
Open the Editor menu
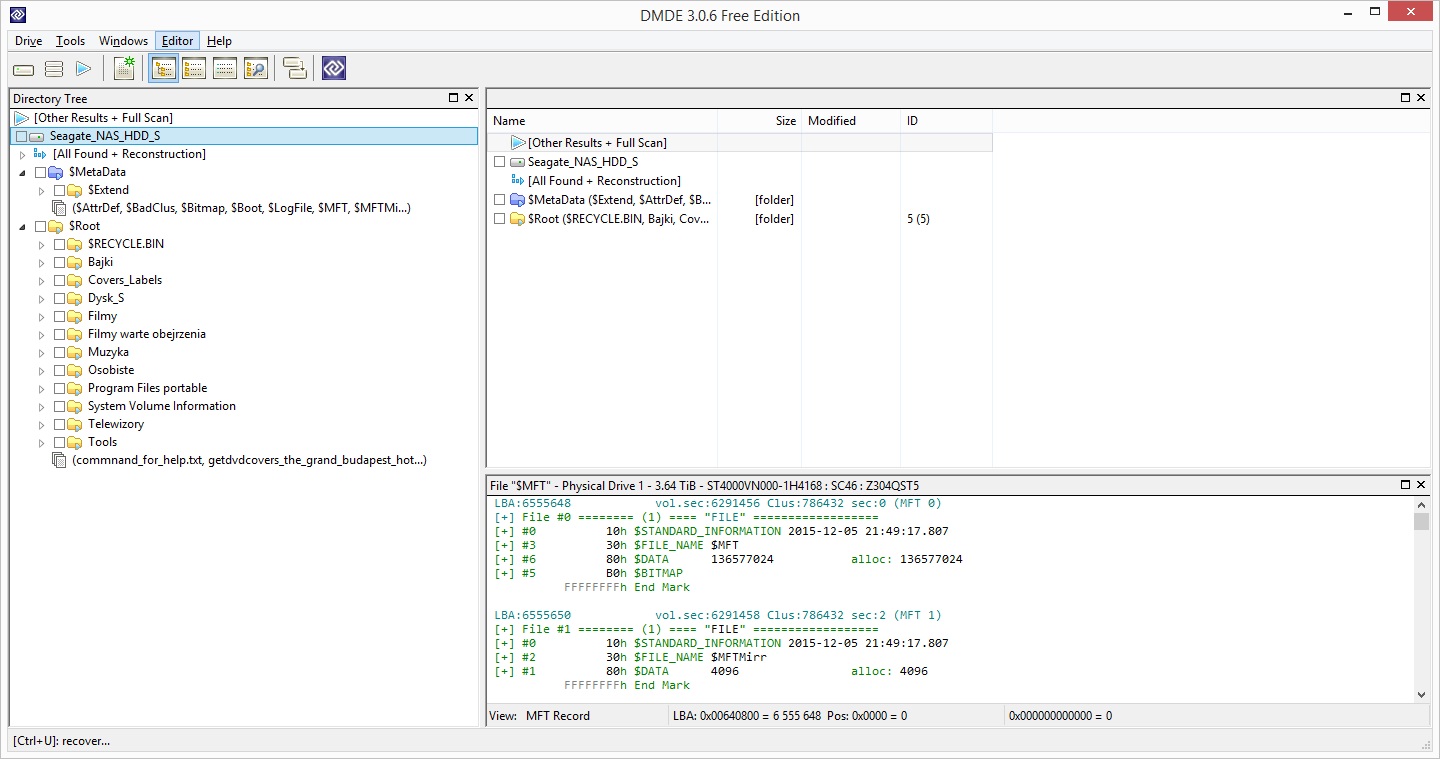click(178, 41)
